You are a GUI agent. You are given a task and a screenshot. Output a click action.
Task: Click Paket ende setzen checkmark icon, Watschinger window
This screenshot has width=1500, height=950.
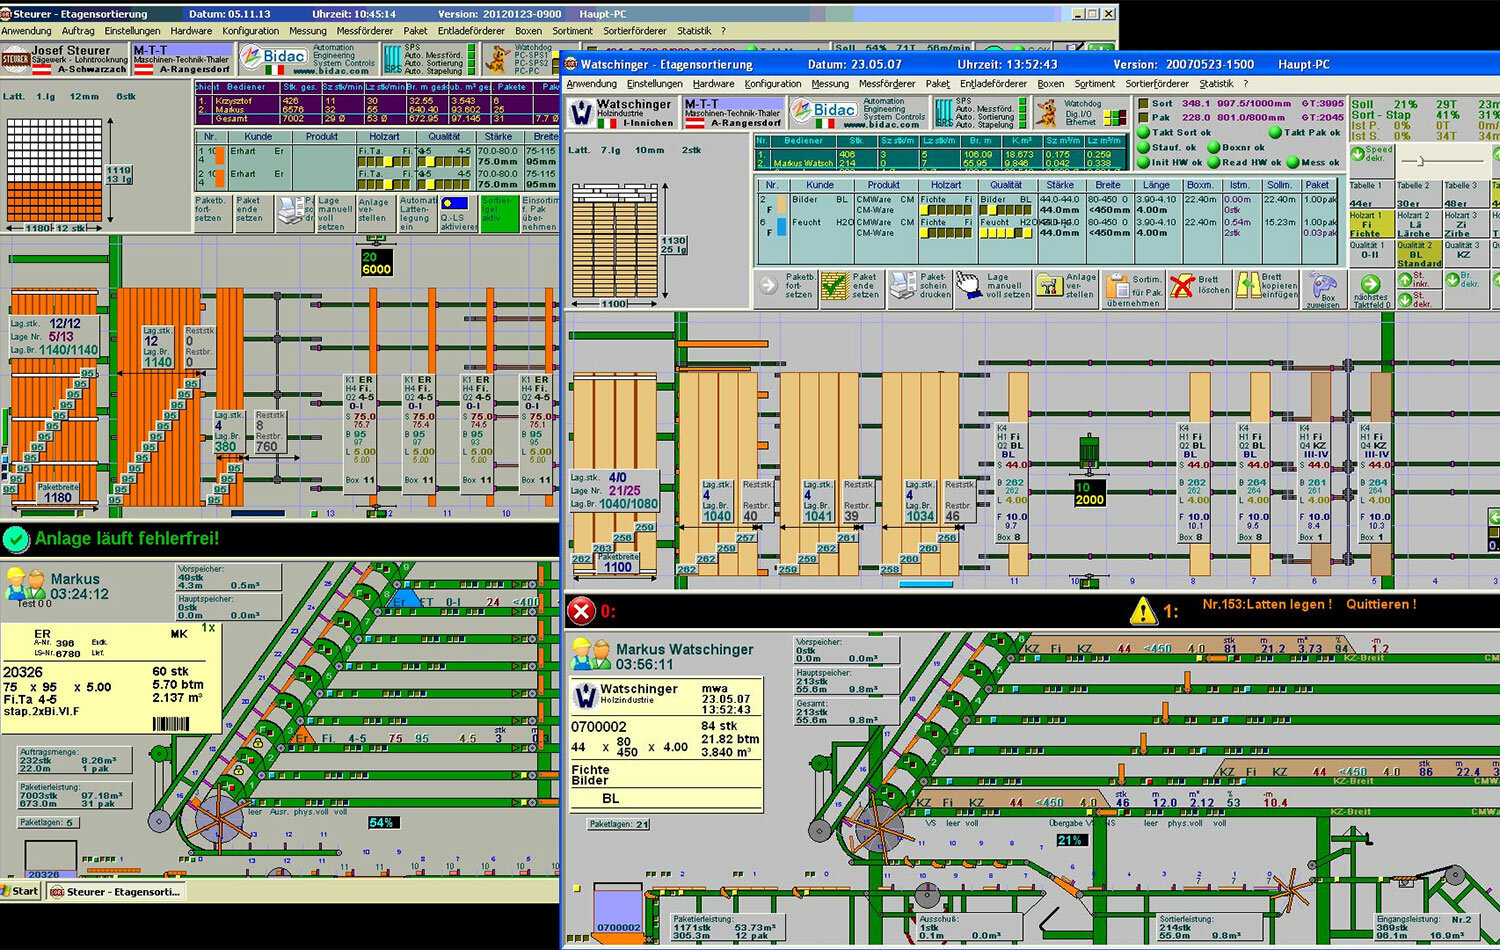click(834, 287)
